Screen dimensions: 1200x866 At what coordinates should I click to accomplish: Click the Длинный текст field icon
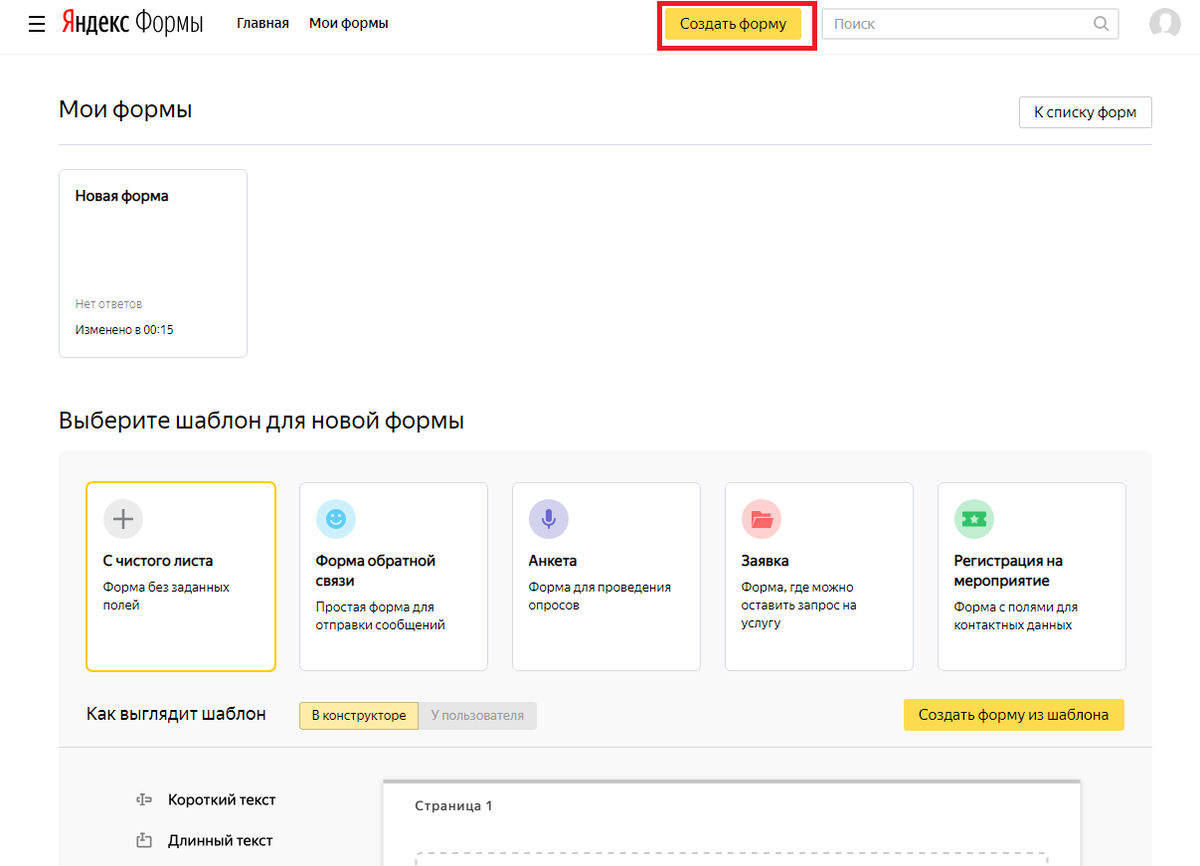coord(144,840)
